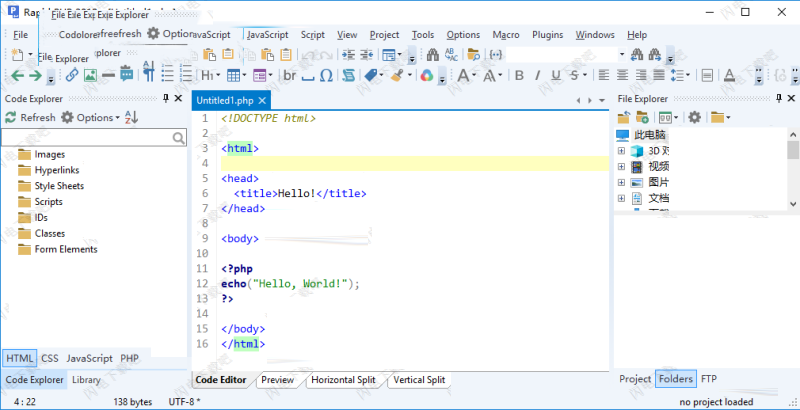Show the FTP panel tab
The image size is (800, 410).
click(x=709, y=379)
